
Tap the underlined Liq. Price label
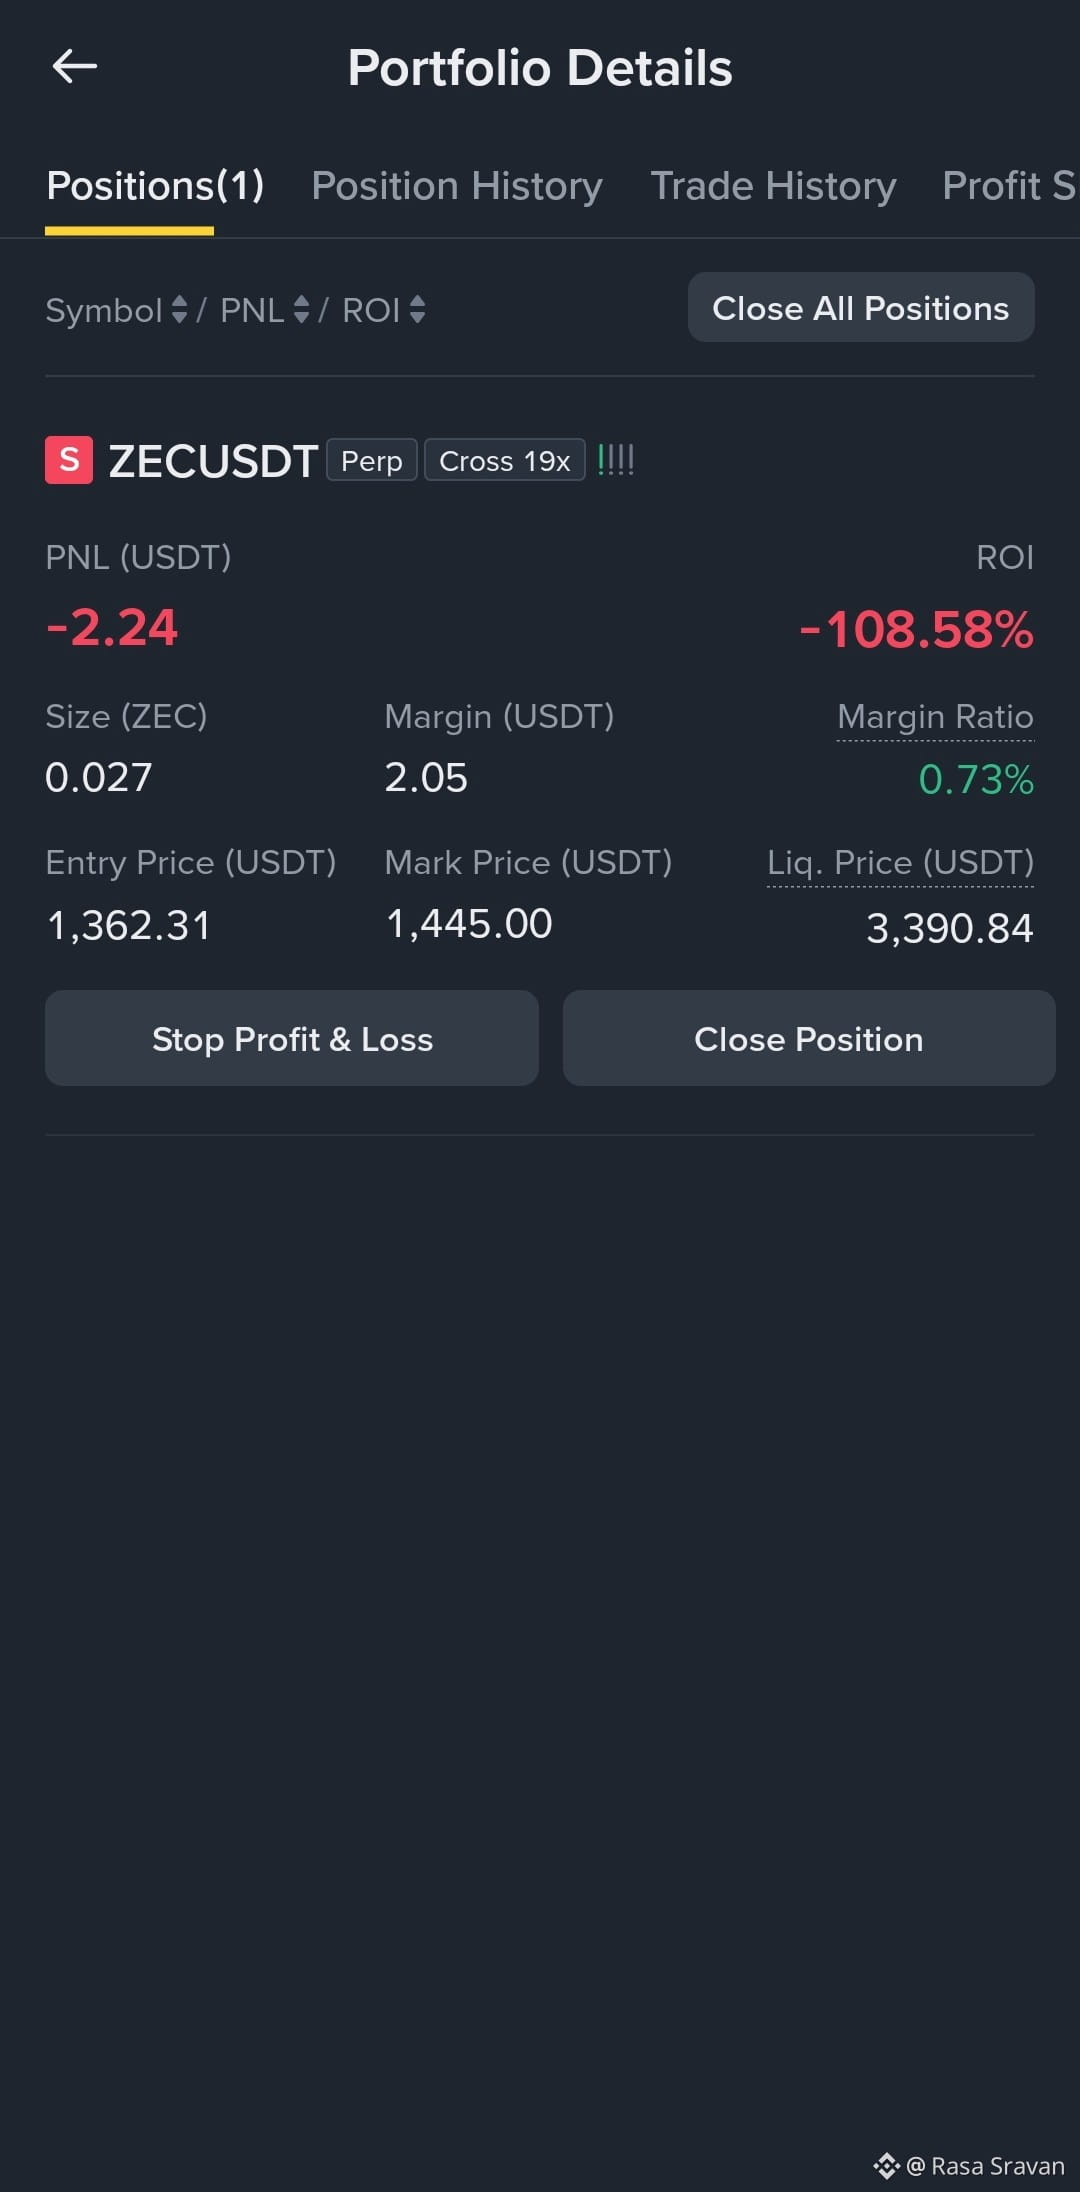(x=900, y=863)
